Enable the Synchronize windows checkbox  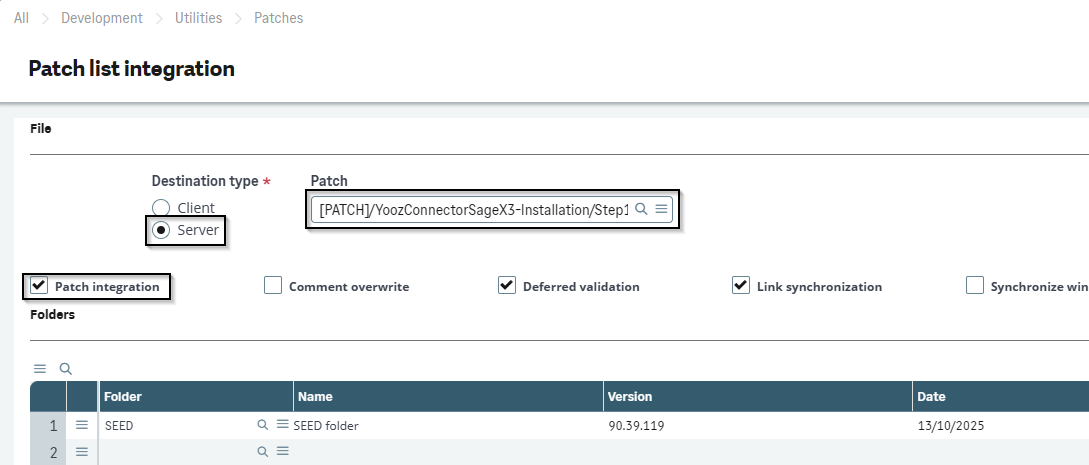(x=975, y=286)
